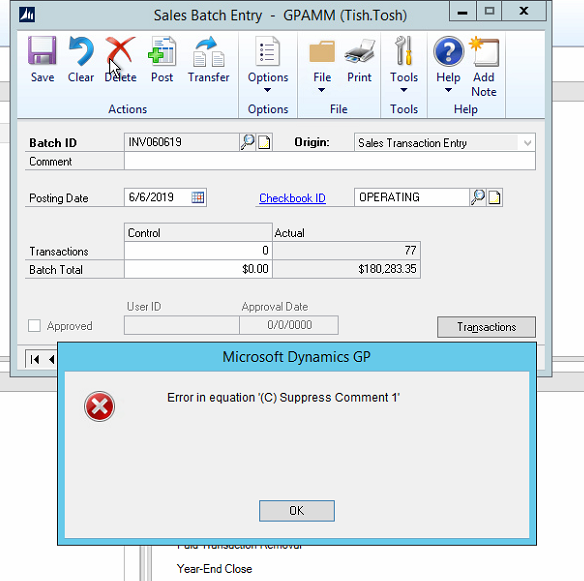Toggle the Approved checkbox
The width and height of the screenshot is (584, 581).
(x=34, y=326)
